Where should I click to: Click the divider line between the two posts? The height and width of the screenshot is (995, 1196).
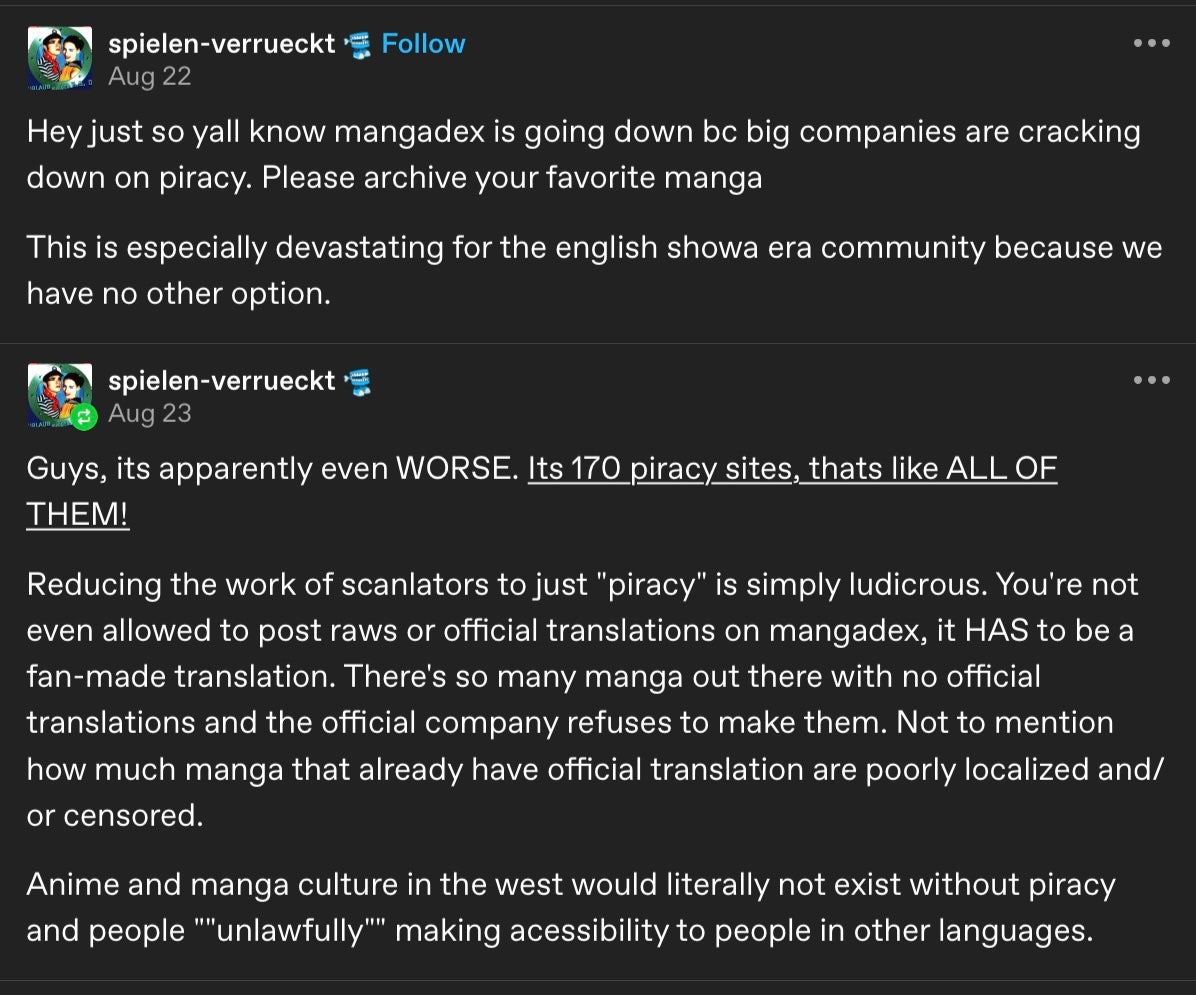point(598,343)
